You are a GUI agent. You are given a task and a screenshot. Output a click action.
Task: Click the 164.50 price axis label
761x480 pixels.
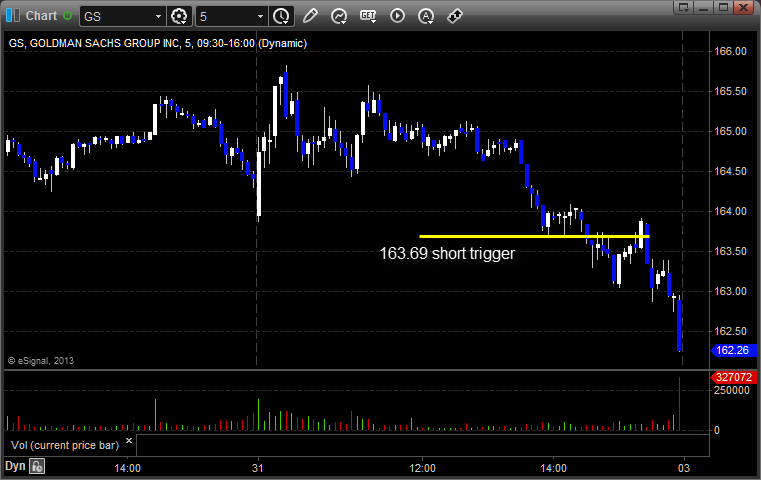[x=730, y=171]
